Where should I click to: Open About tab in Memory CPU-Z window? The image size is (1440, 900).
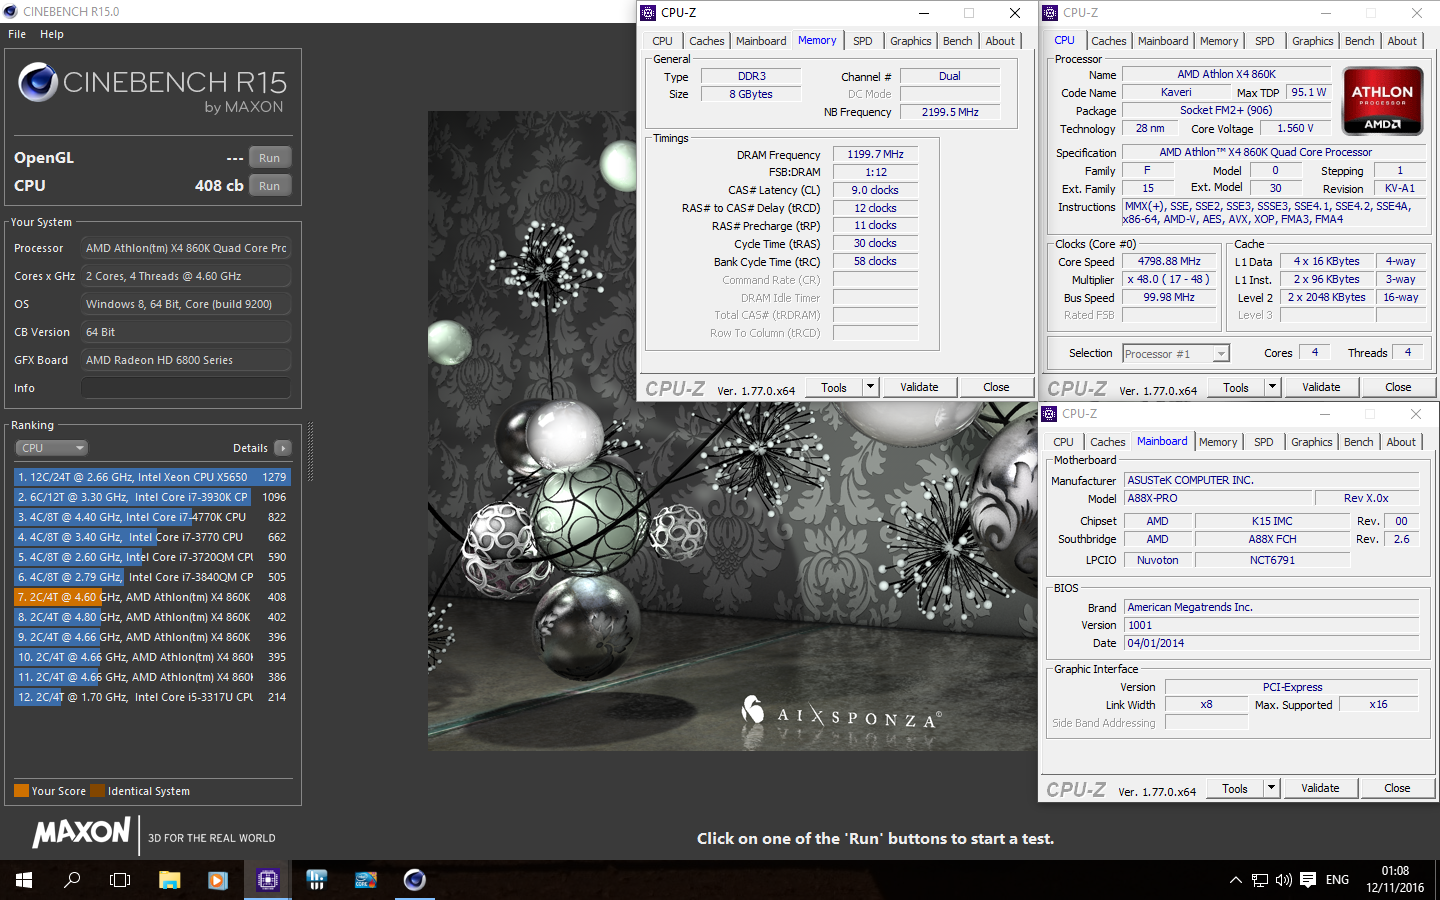click(x=1000, y=41)
